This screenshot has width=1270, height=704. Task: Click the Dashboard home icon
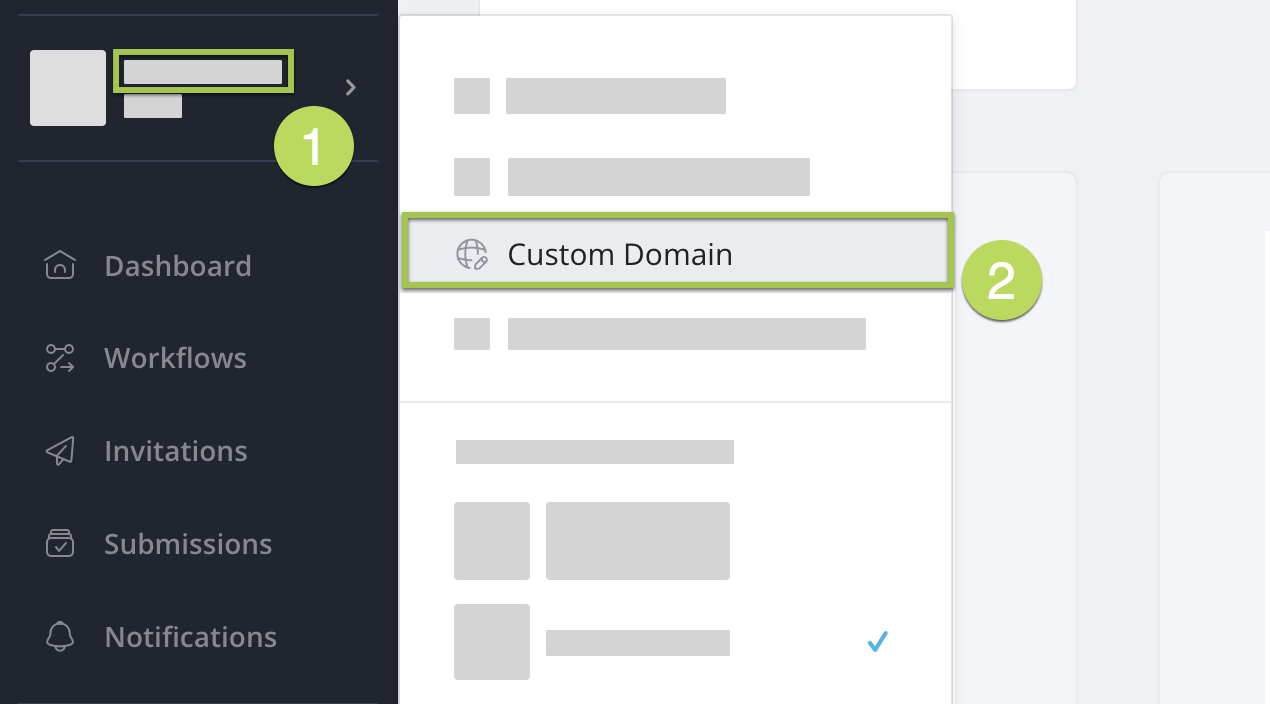60,266
